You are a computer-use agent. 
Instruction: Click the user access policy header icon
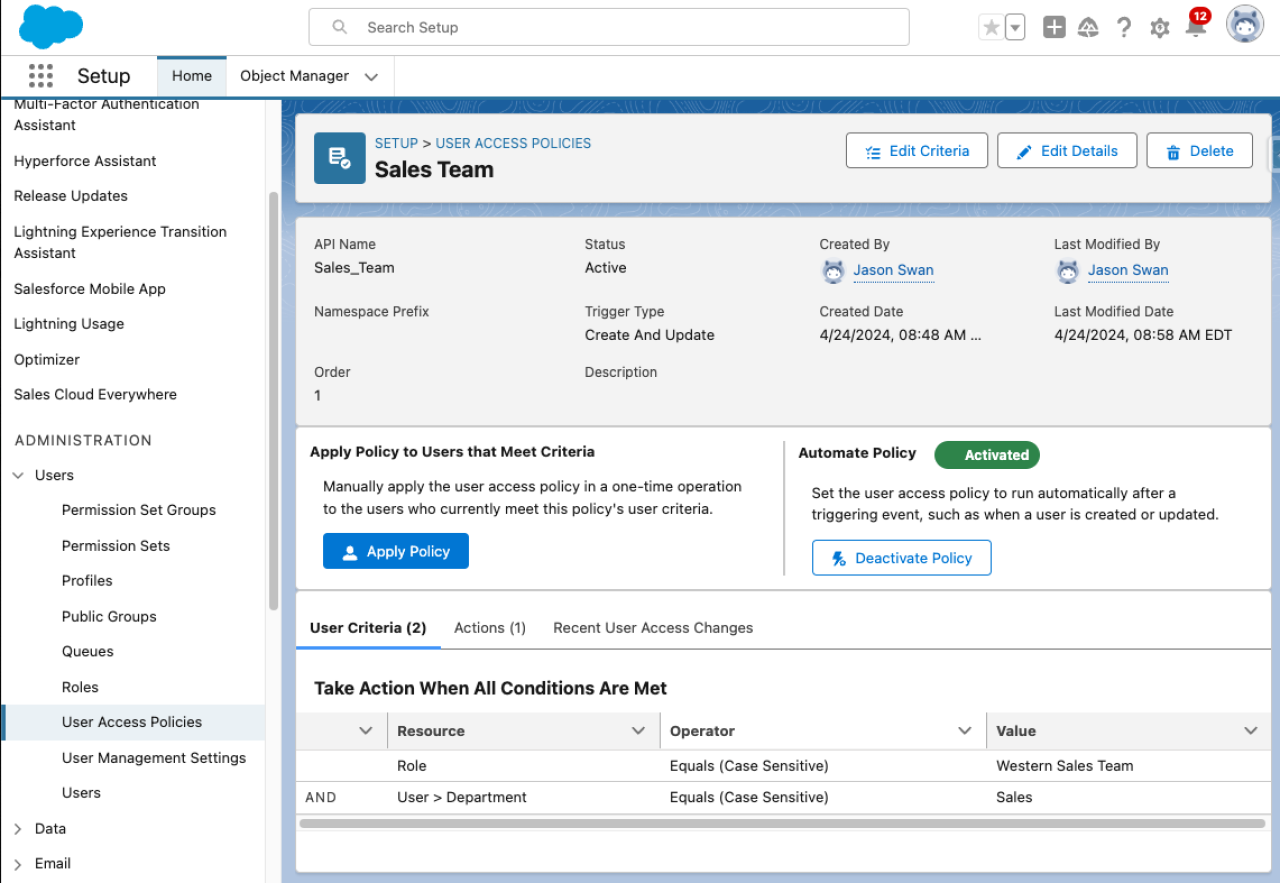[x=340, y=158]
